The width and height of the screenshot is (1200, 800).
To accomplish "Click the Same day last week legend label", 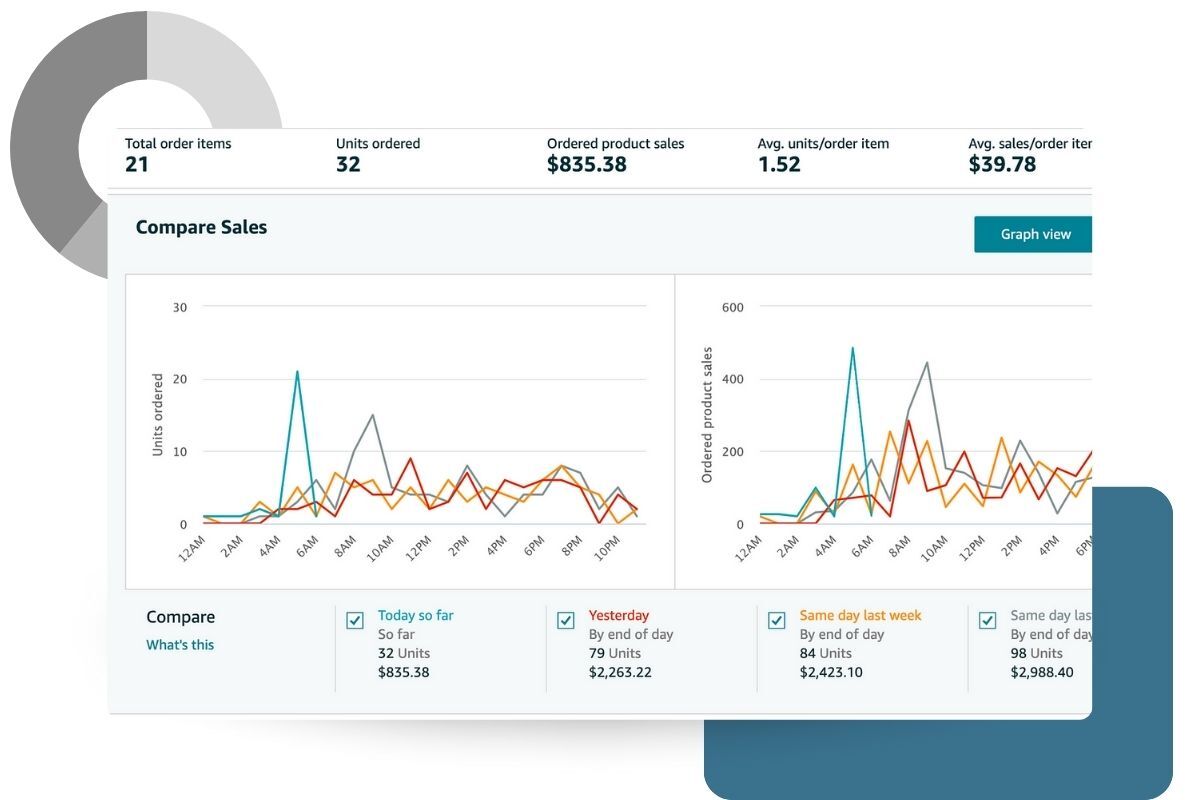I will tap(860, 616).
